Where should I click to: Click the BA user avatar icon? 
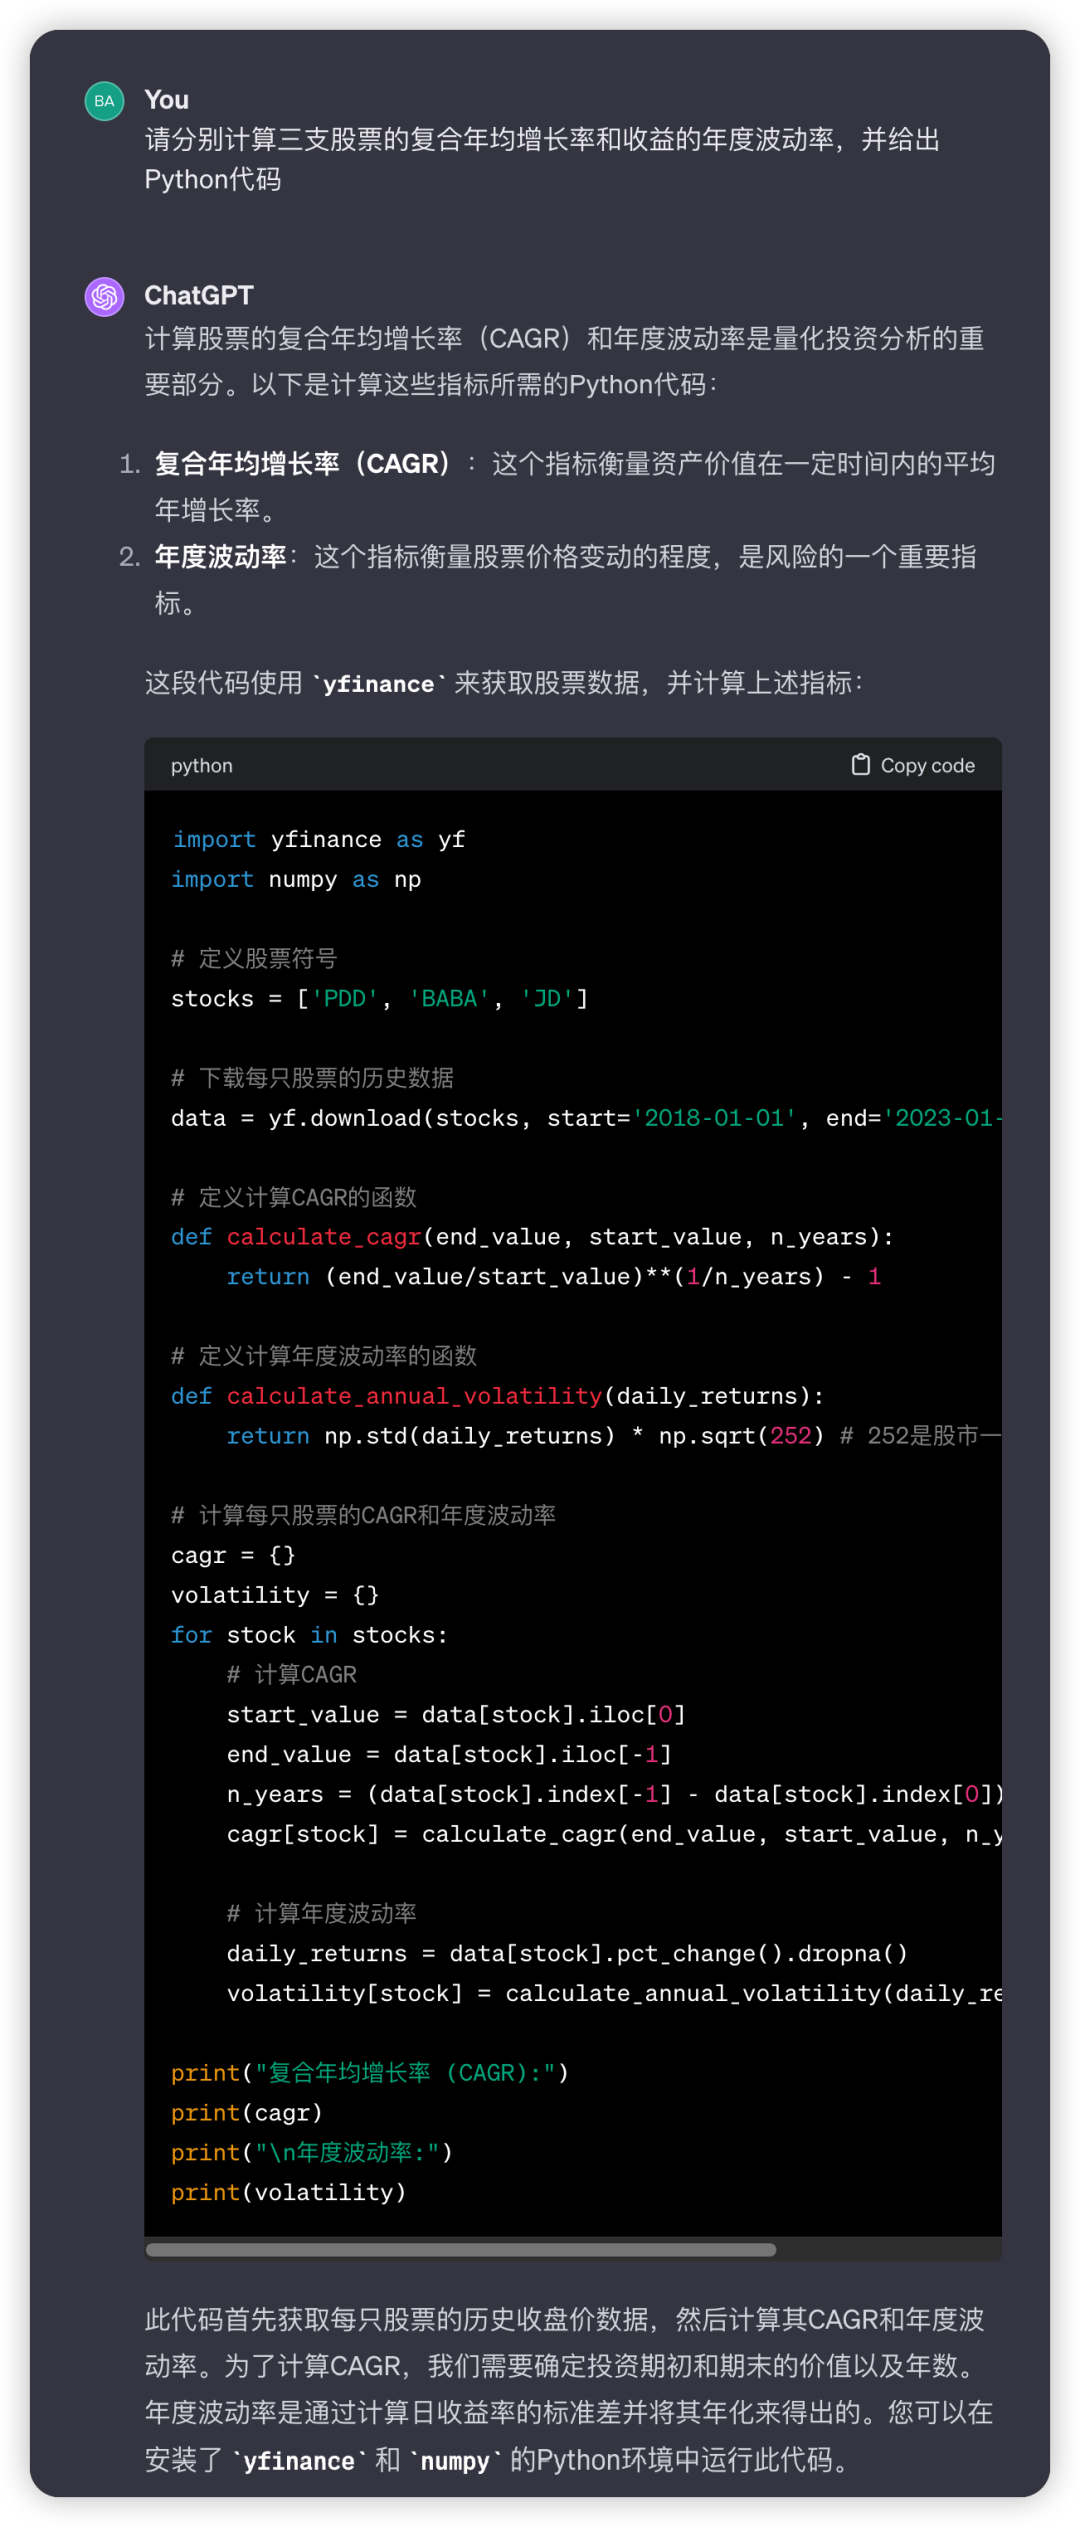pos(104,101)
